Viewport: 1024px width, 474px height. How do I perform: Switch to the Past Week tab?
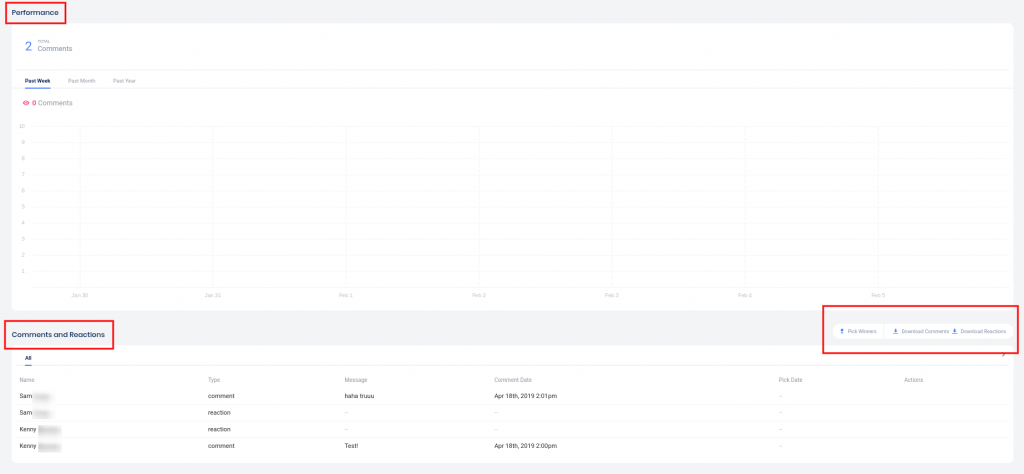[x=37, y=80]
